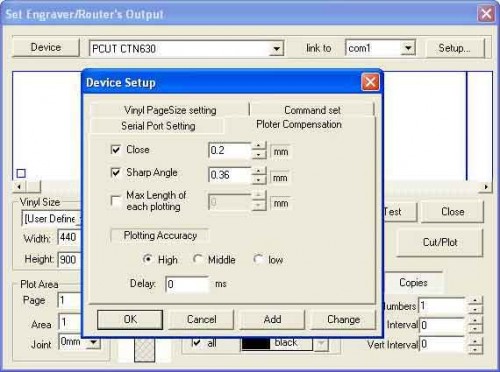Enable Max Length of each plotting
The width and height of the screenshot is (500, 372).
(115, 201)
